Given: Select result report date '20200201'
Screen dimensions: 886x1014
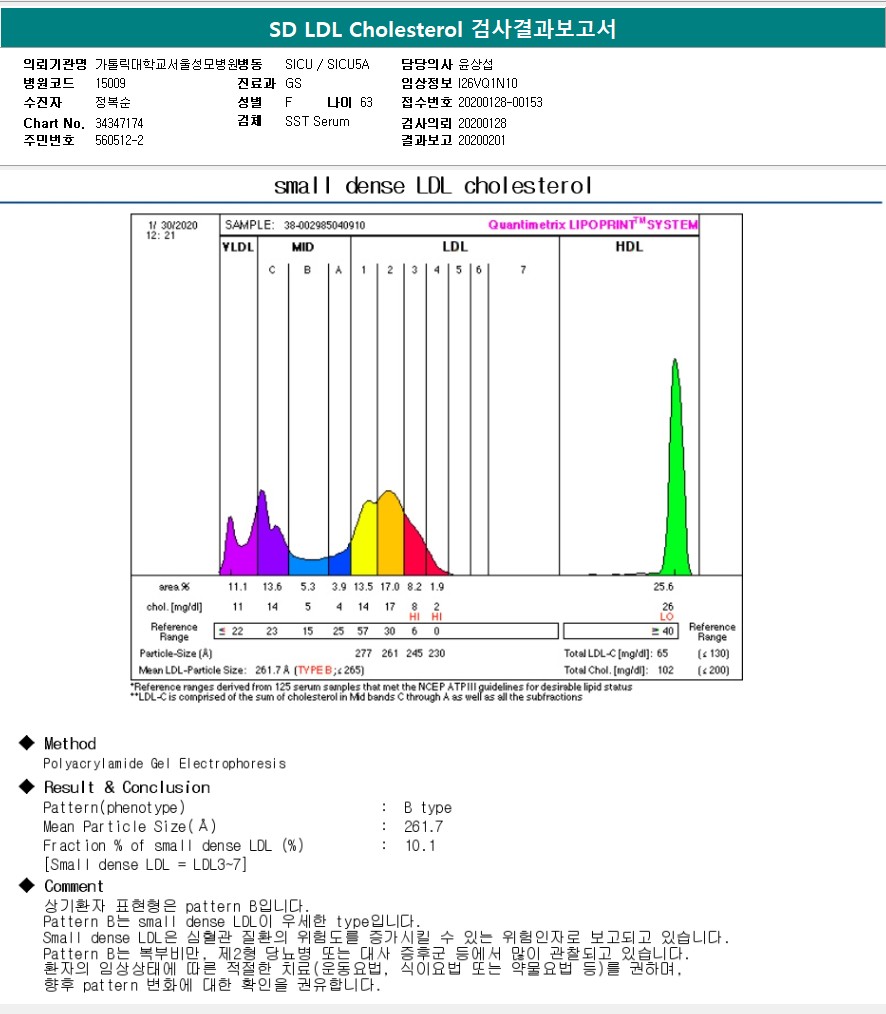Looking at the screenshot, I should [482, 140].
